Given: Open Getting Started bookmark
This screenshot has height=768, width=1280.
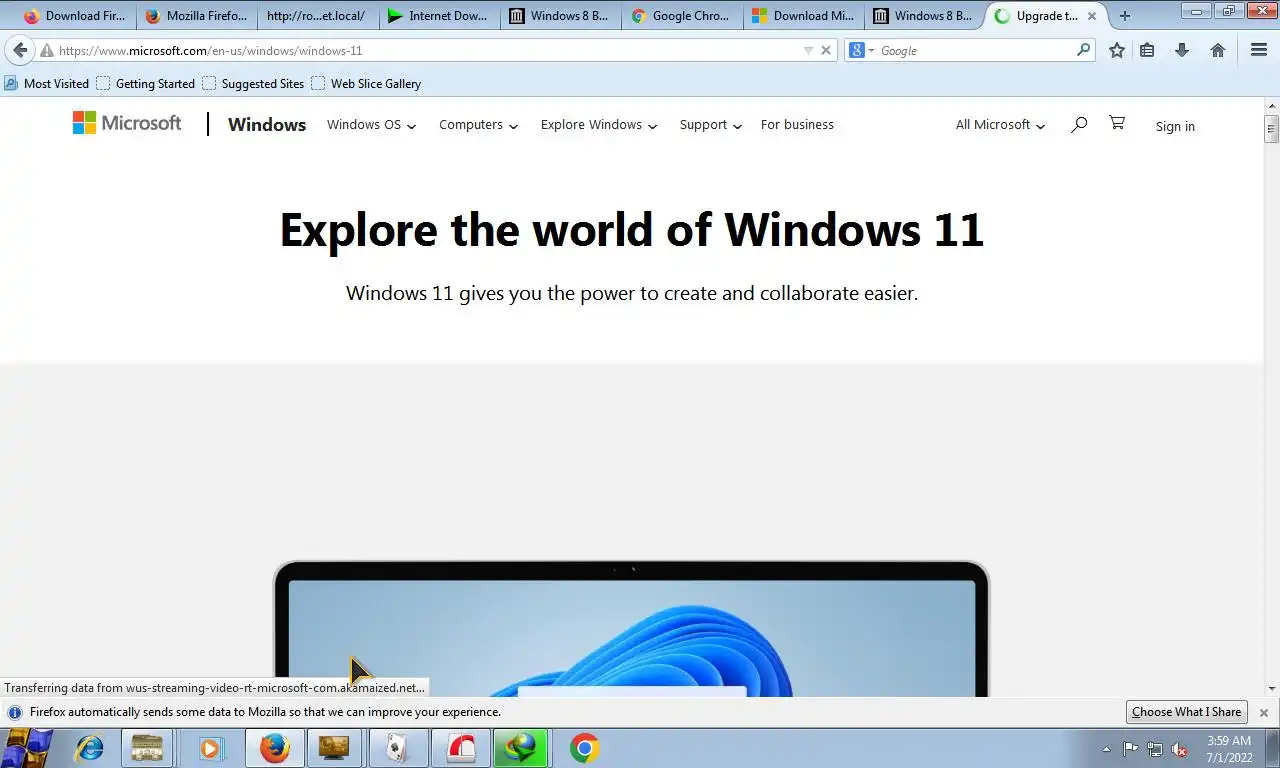Looking at the screenshot, I should tap(146, 84).
